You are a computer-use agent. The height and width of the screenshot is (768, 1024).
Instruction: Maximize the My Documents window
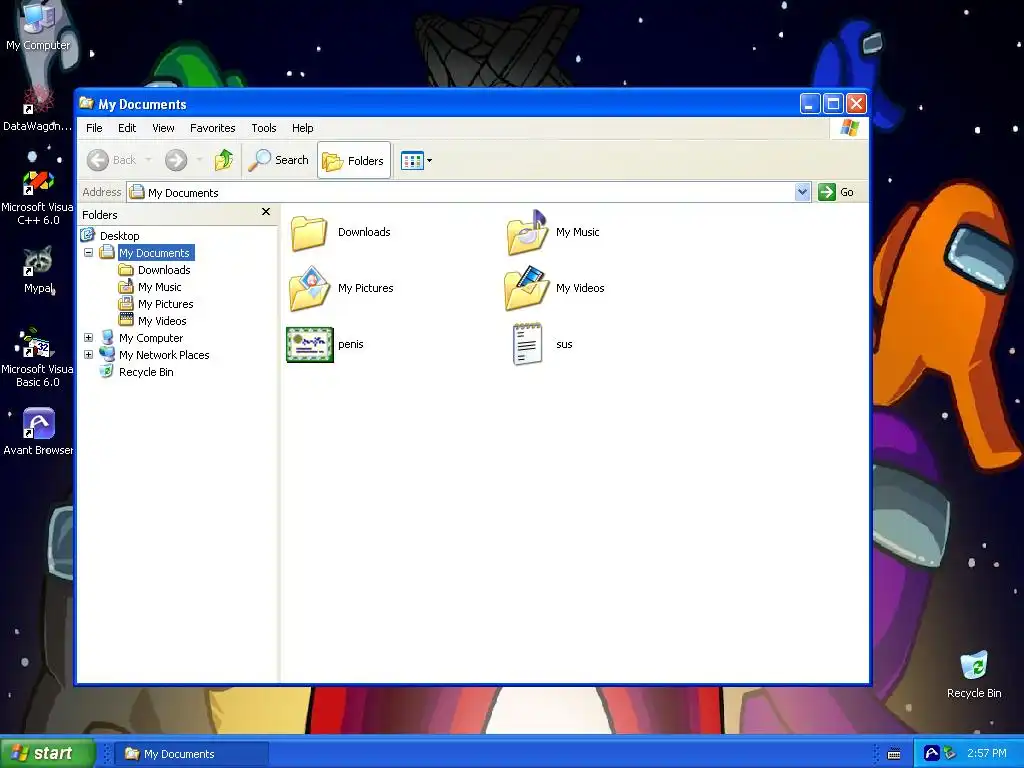(x=833, y=103)
